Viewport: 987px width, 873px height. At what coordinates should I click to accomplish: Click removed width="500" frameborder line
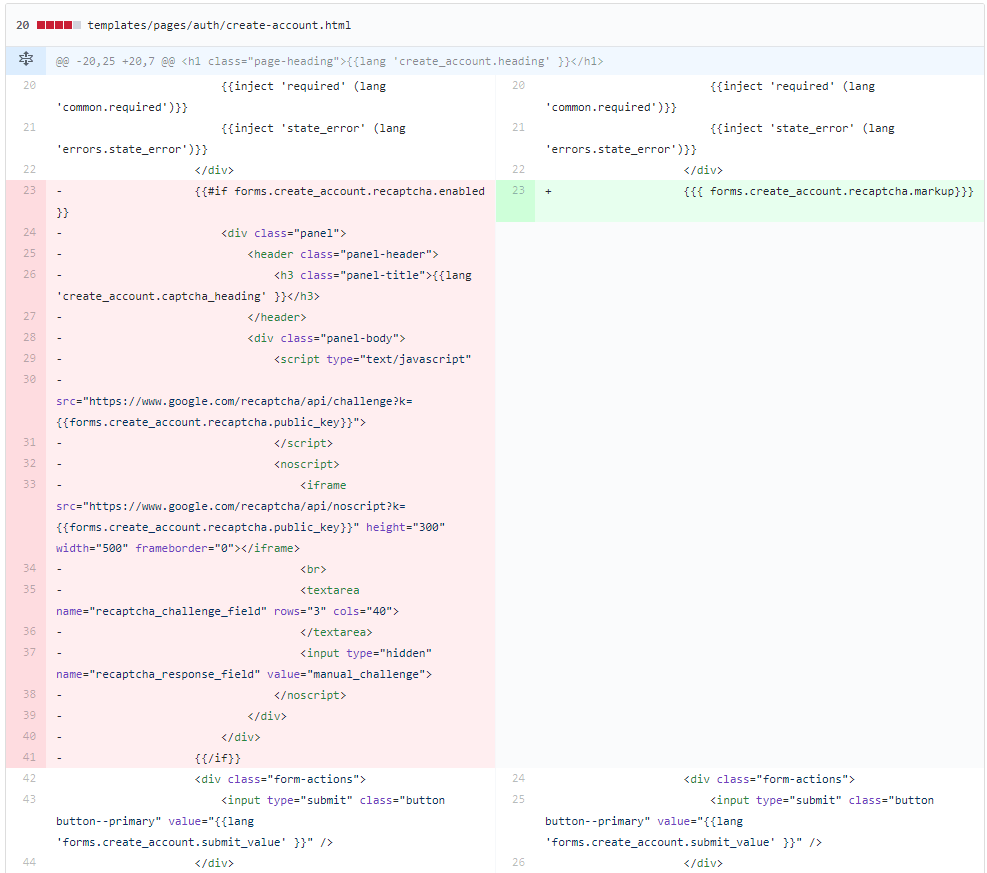click(x=178, y=548)
